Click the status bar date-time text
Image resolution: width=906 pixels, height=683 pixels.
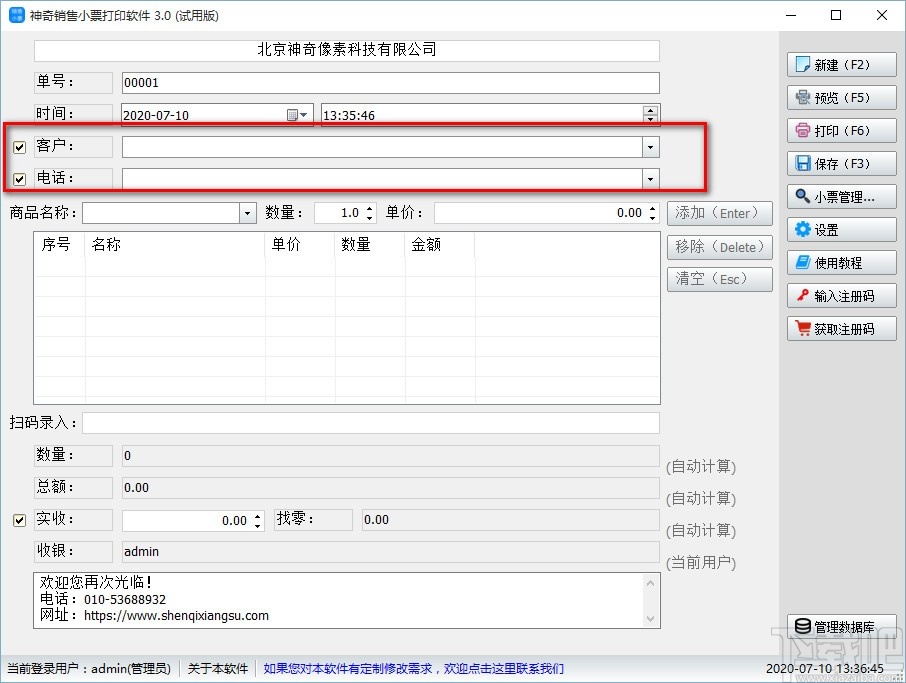(825, 669)
